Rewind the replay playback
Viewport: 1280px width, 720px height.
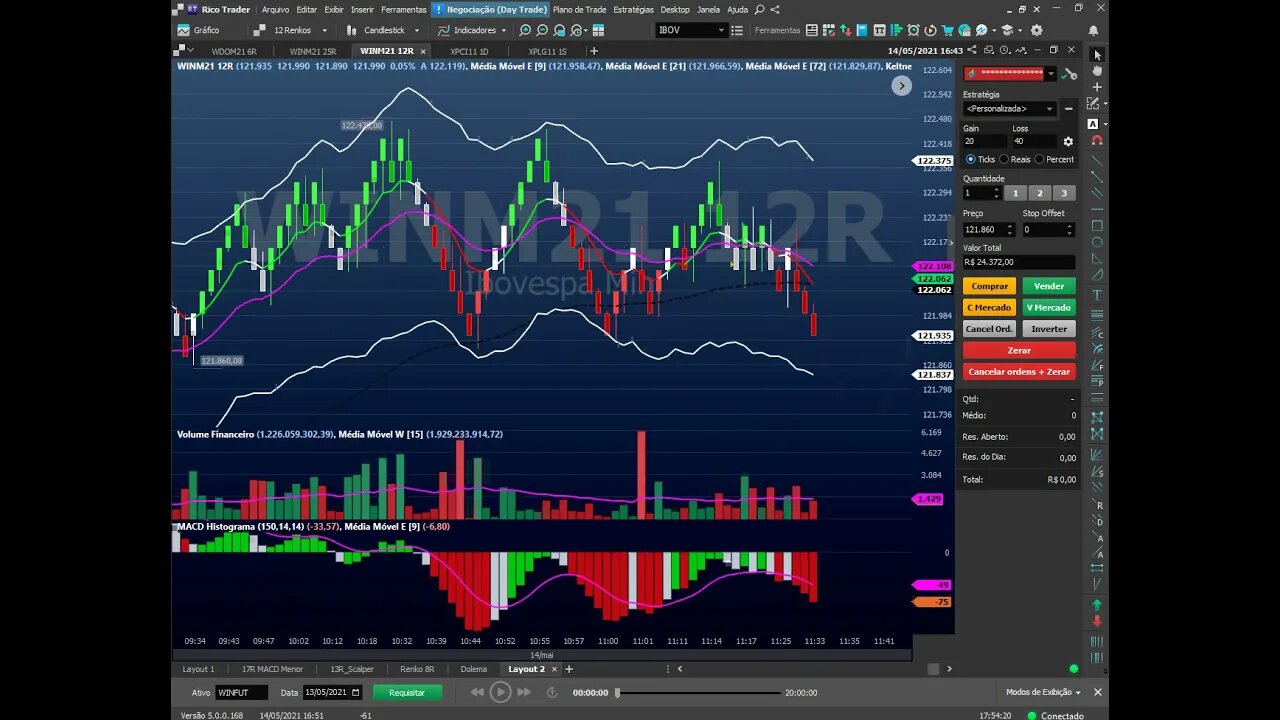pos(477,692)
